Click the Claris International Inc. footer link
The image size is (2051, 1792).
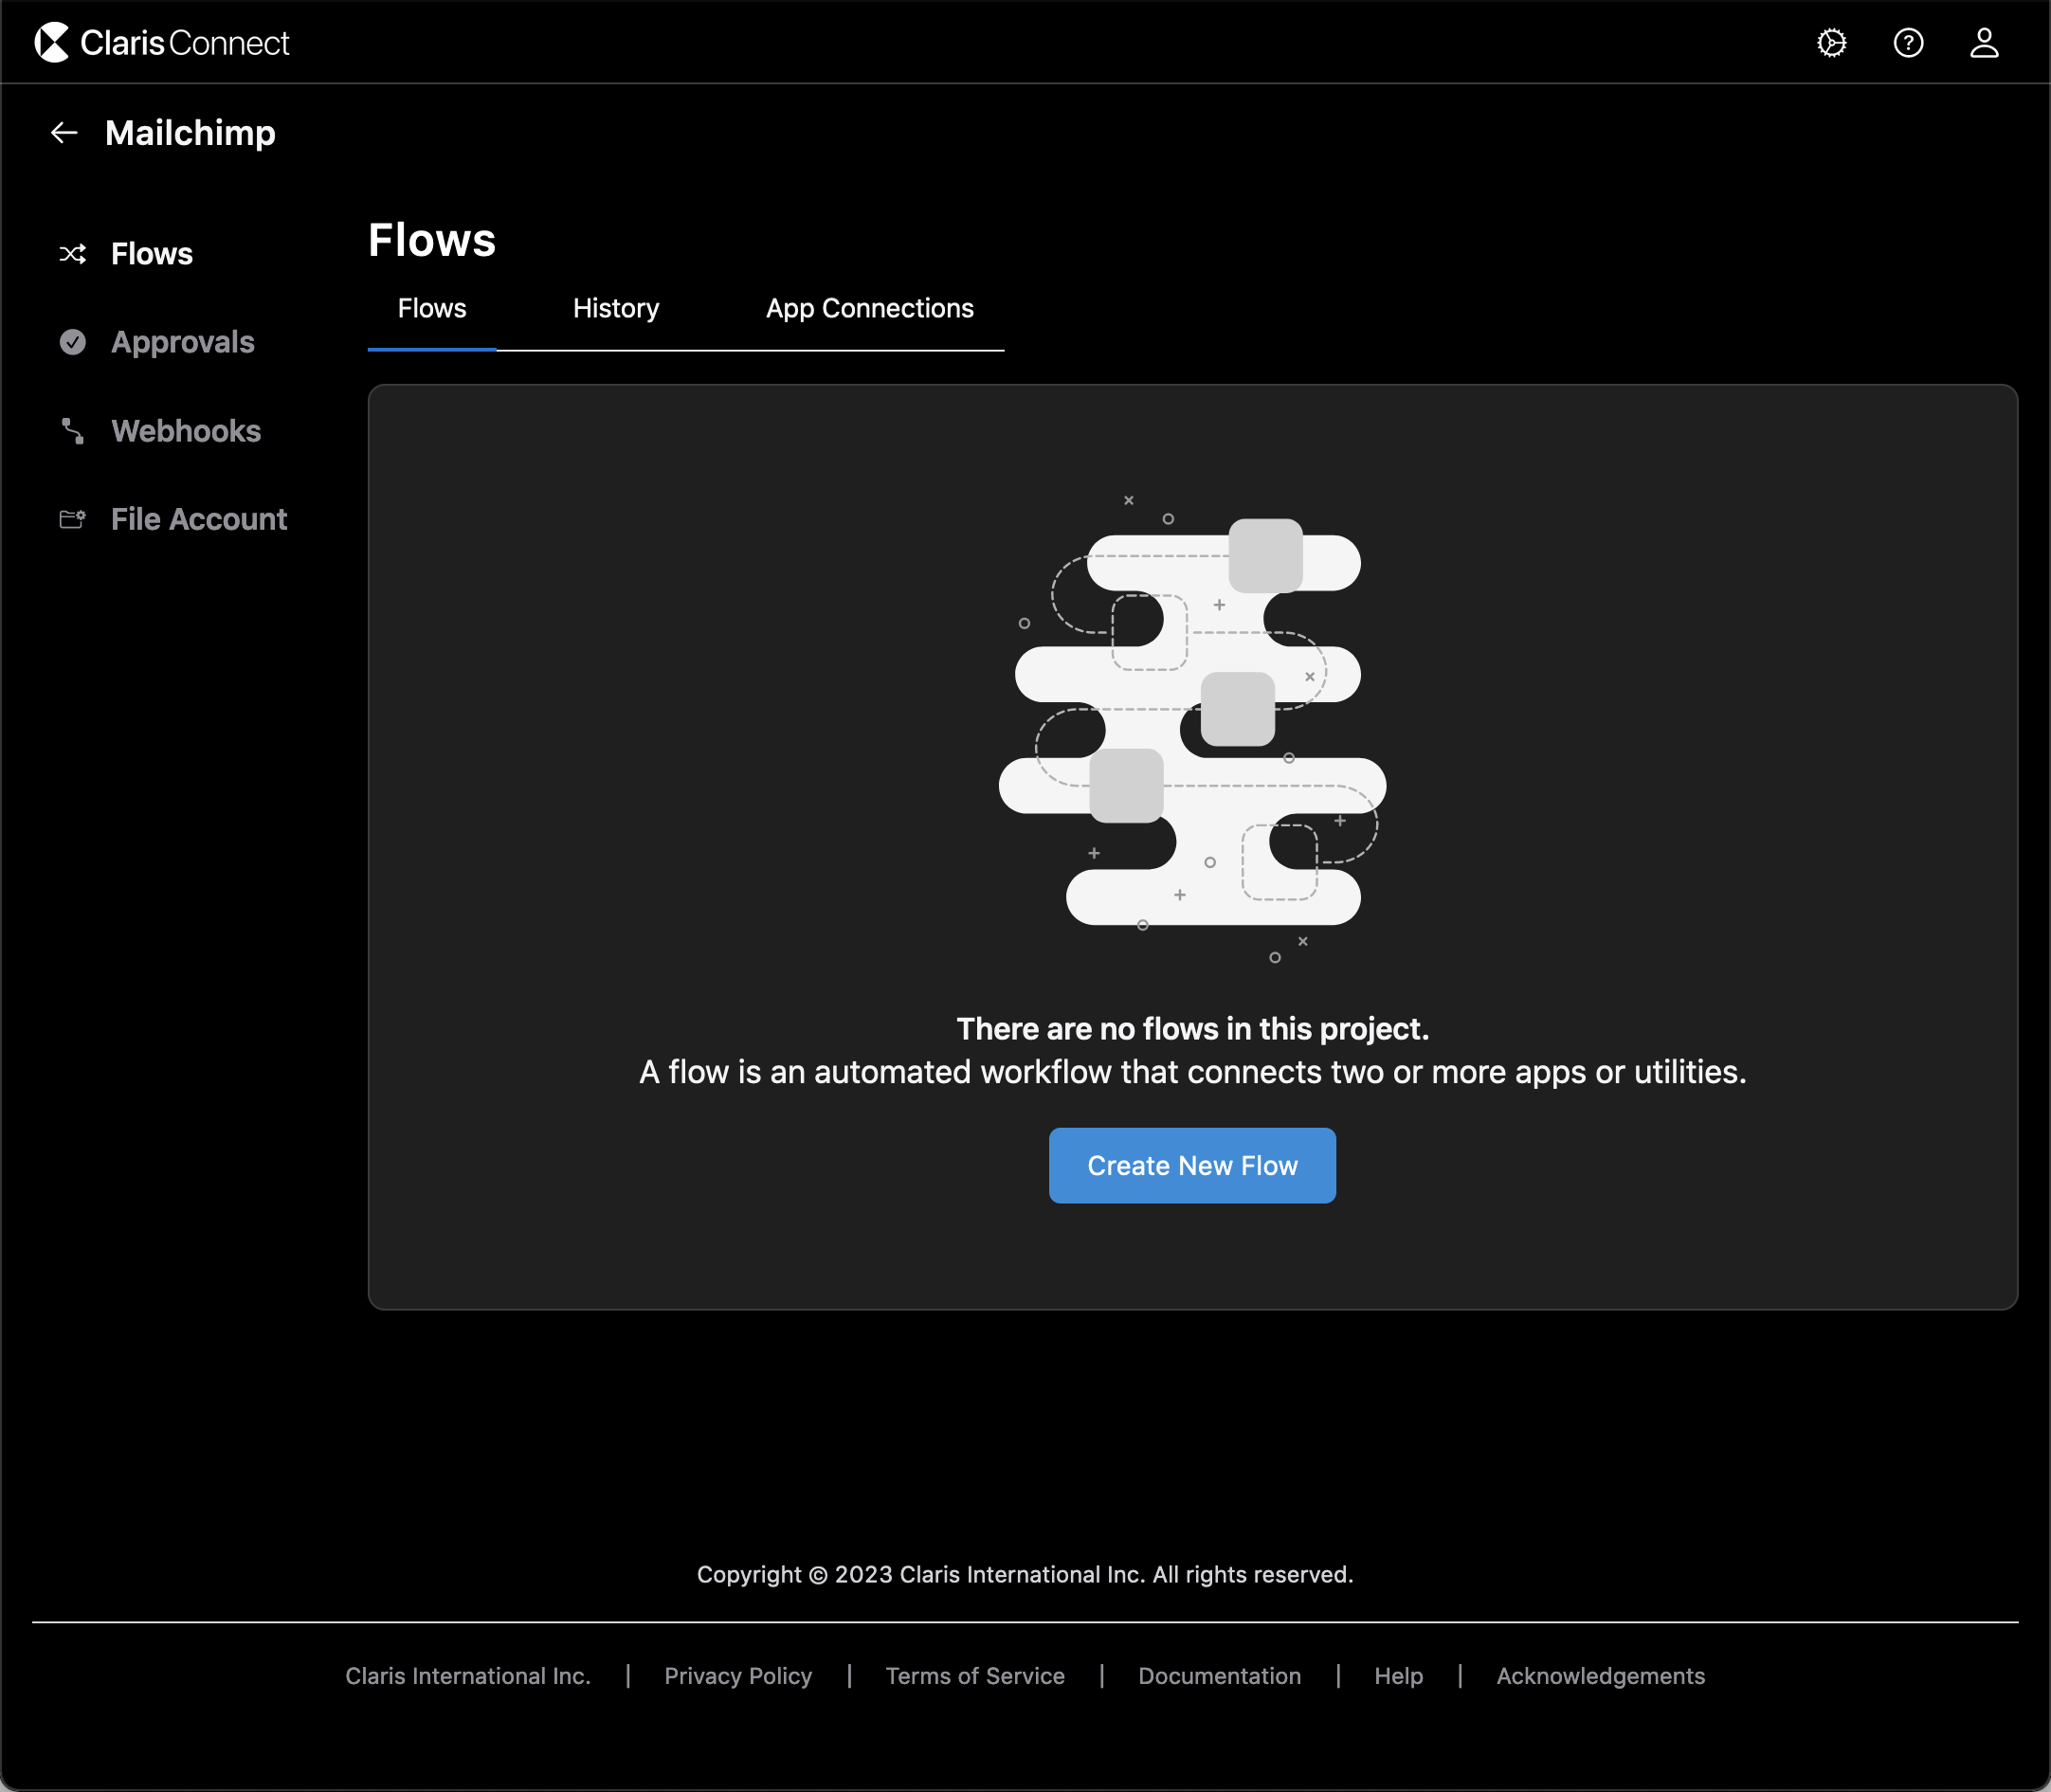tap(468, 1676)
